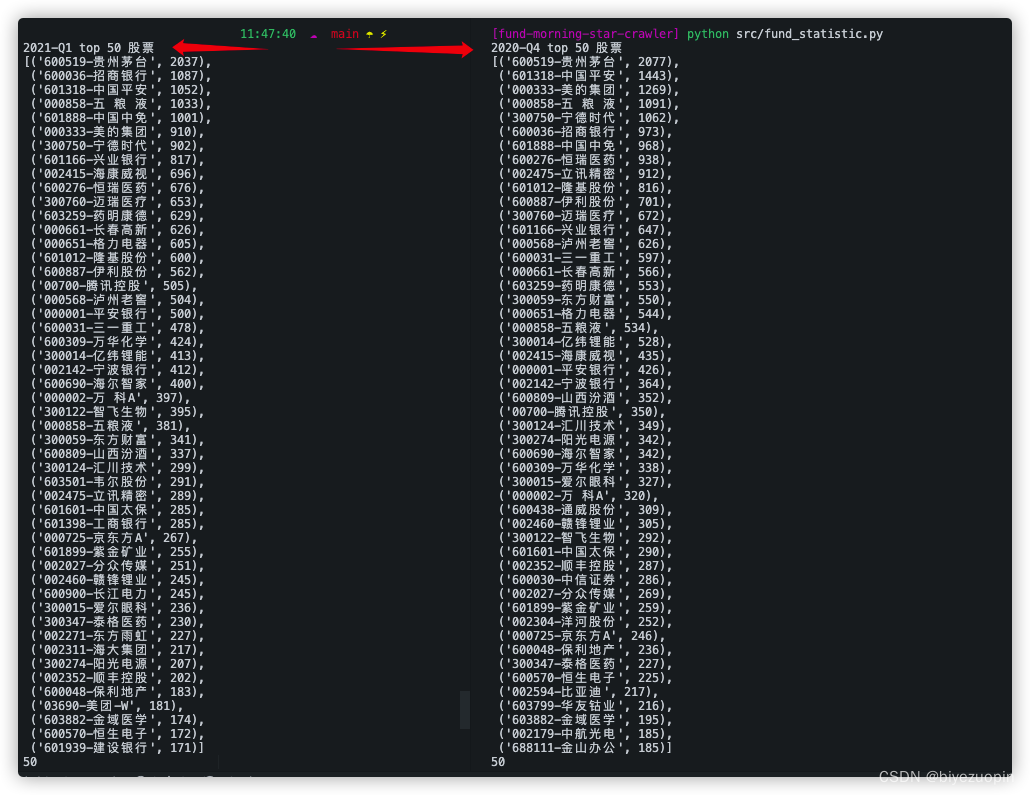Screen dimensions: 1030x795
Task: Select the 601318-中国平安 row with 1443
Action: [x=589, y=76]
